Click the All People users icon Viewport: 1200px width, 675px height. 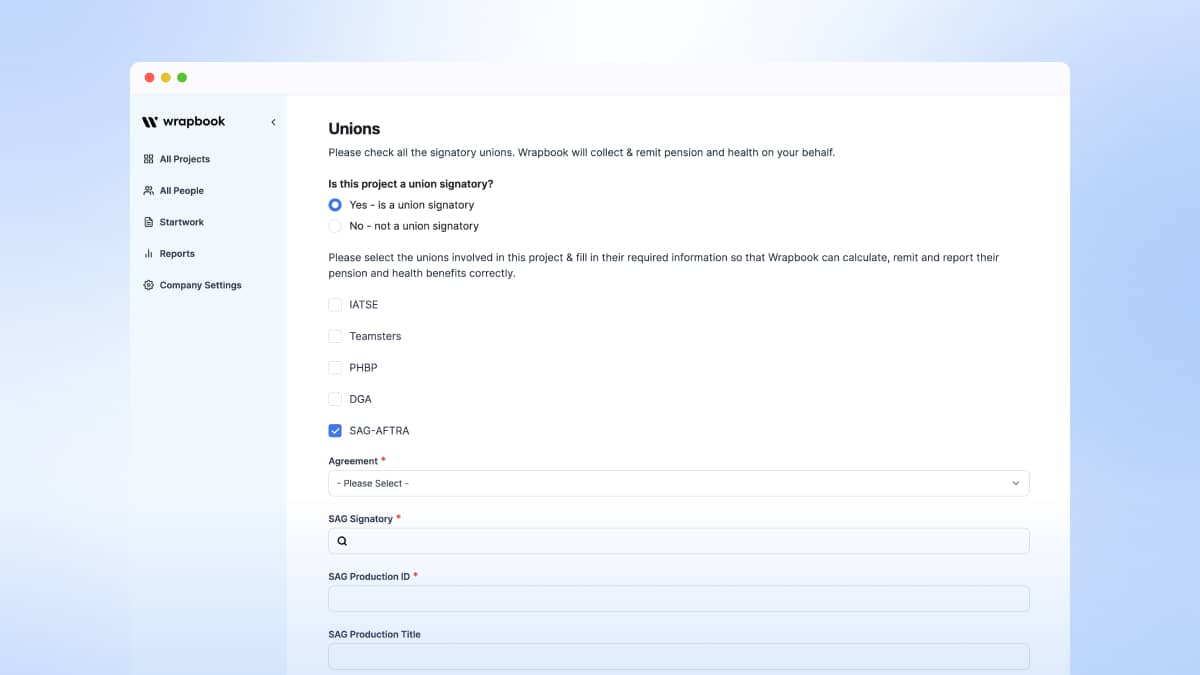(149, 190)
